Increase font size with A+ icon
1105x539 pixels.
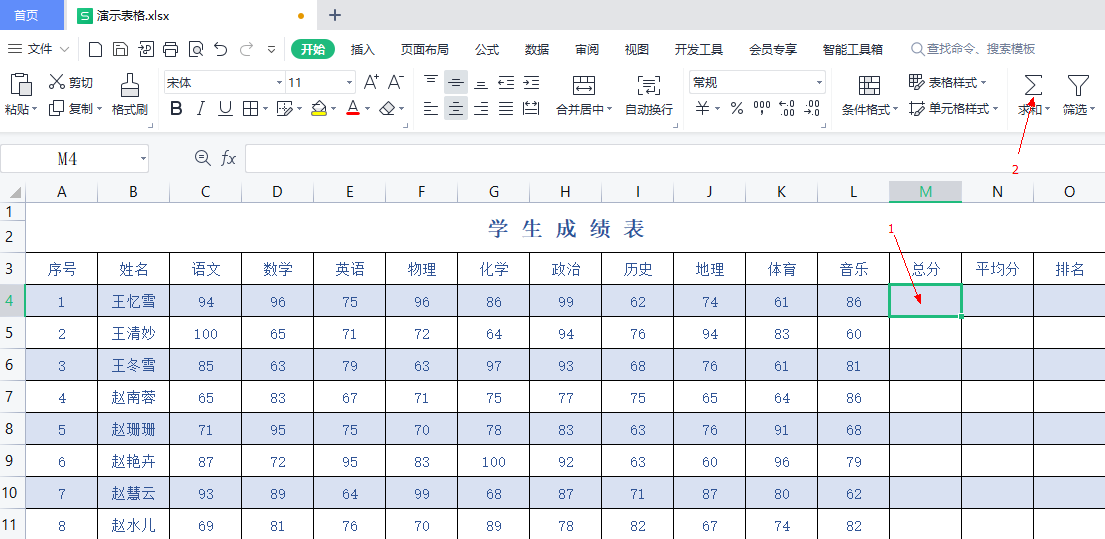pos(371,82)
